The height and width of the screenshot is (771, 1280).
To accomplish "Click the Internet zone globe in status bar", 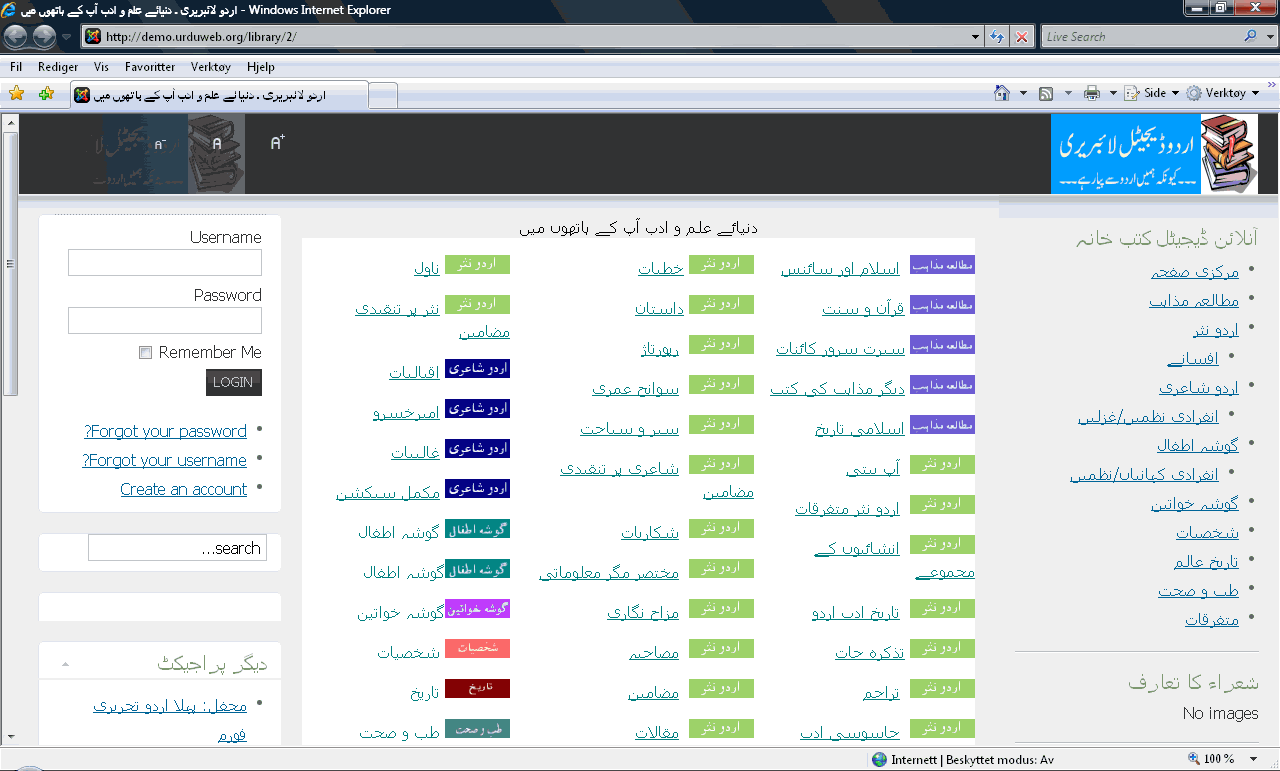I will 879,760.
